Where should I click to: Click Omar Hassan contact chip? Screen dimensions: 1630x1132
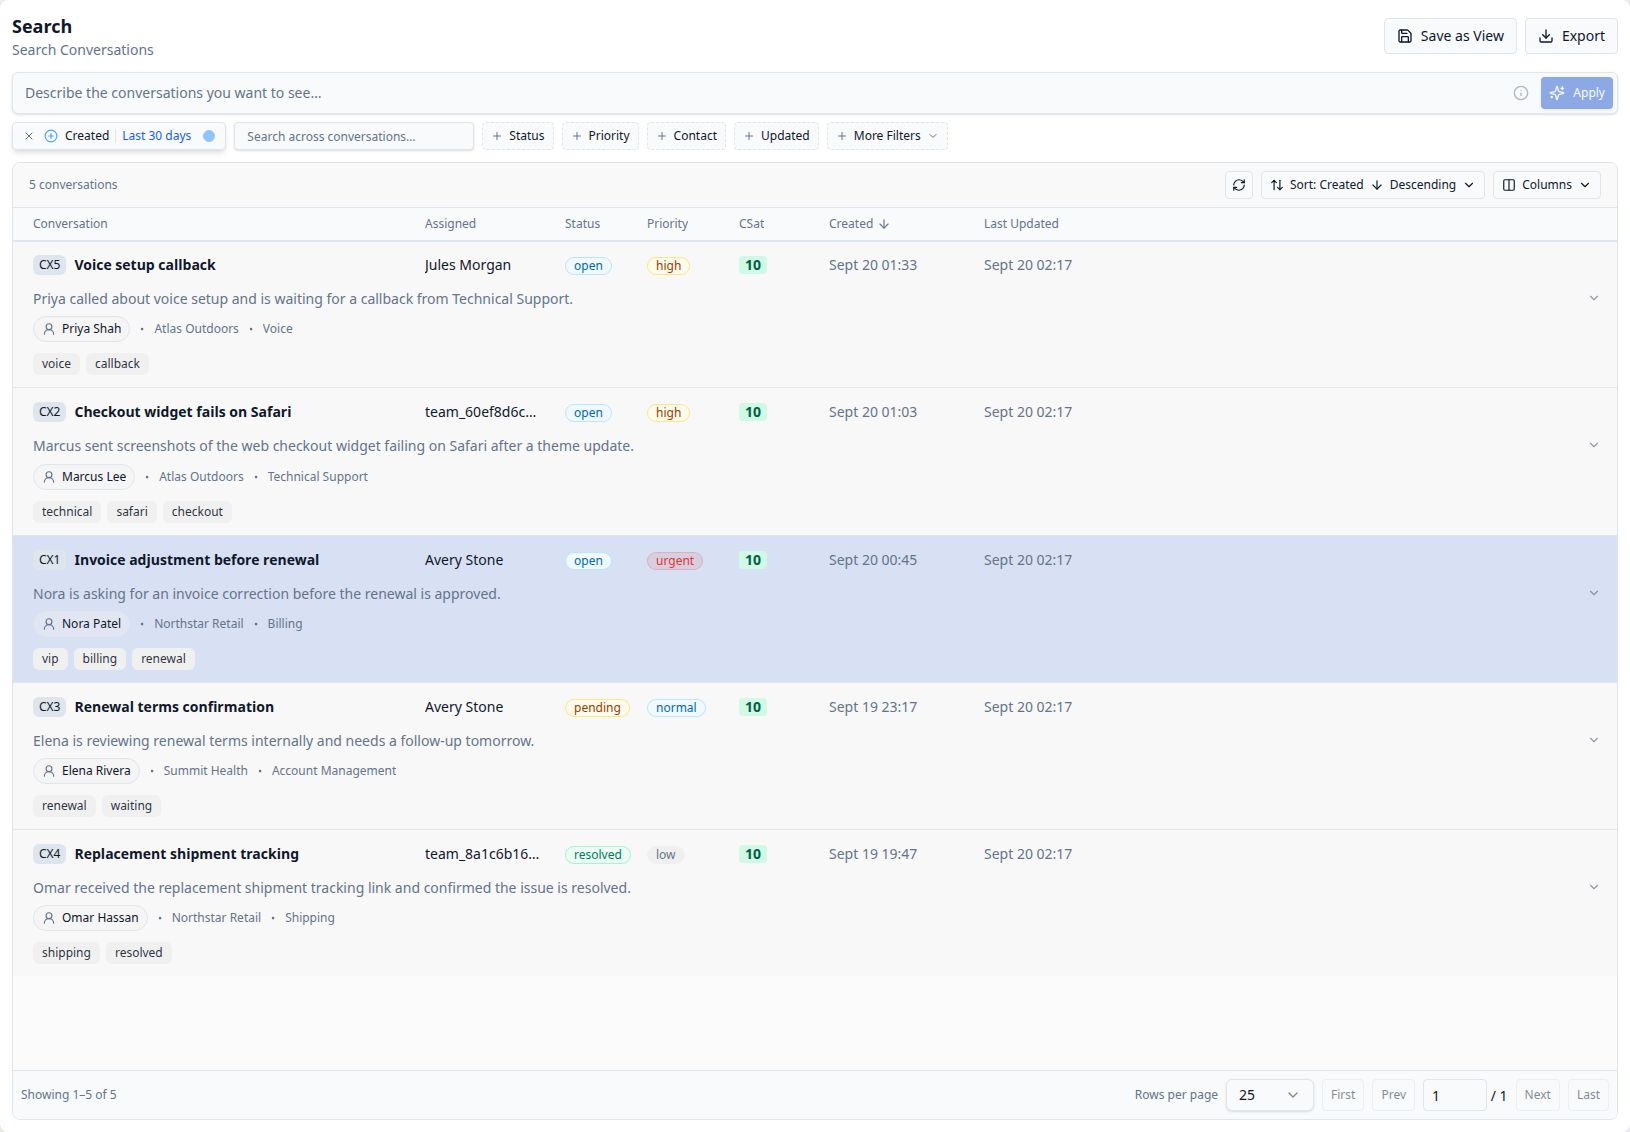pos(91,918)
